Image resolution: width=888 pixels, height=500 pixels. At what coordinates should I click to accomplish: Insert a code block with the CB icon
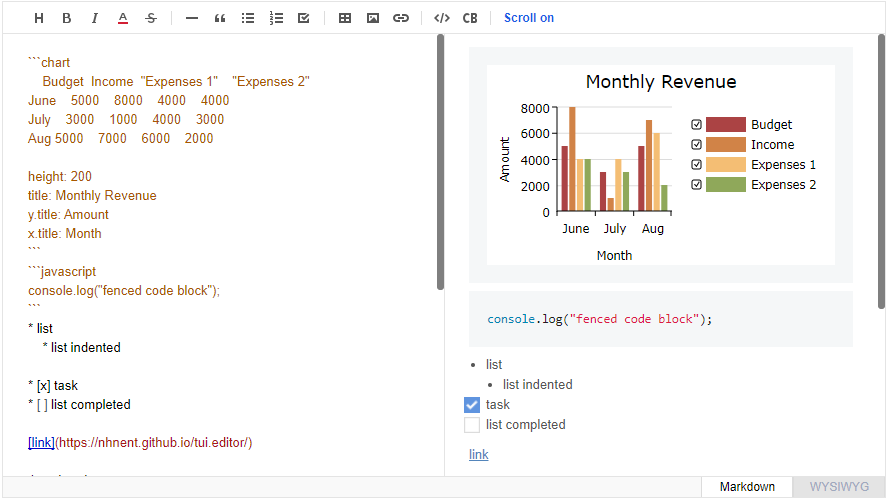click(x=470, y=18)
